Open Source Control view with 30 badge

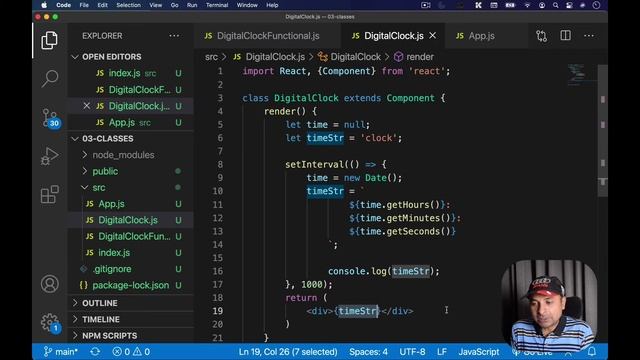(50, 118)
